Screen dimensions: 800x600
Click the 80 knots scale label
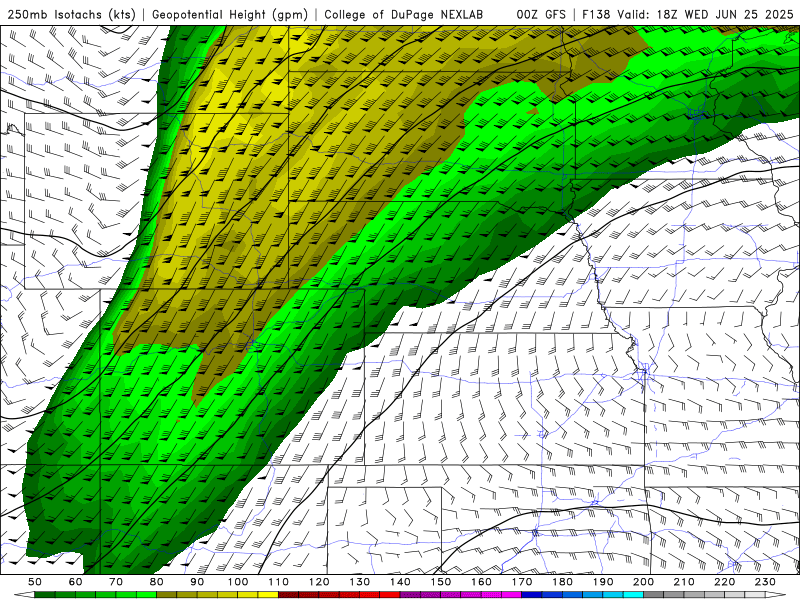[x=157, y=582]
